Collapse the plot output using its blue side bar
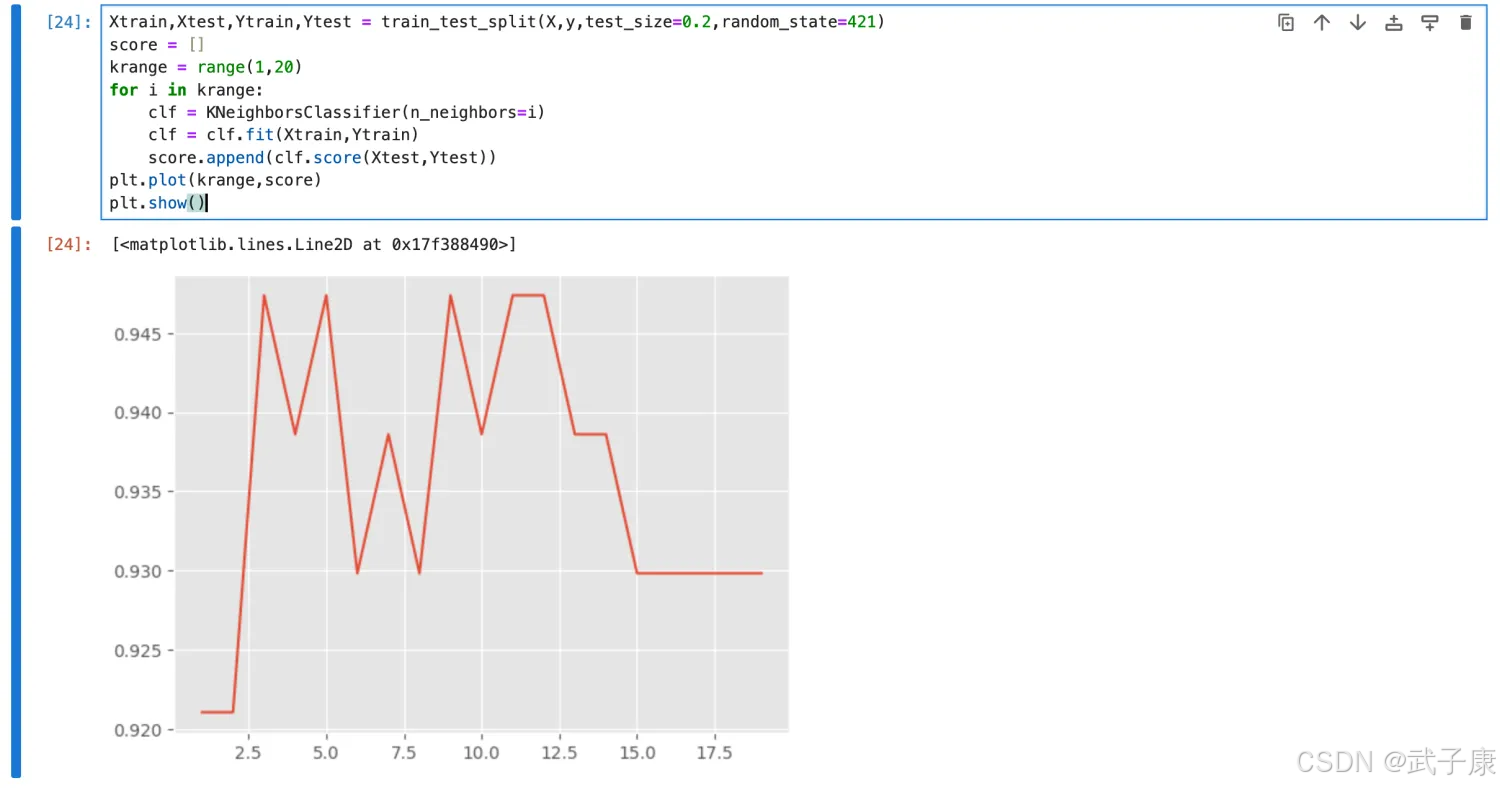This screenshot has width=1500, height=788. pos(15,502)
